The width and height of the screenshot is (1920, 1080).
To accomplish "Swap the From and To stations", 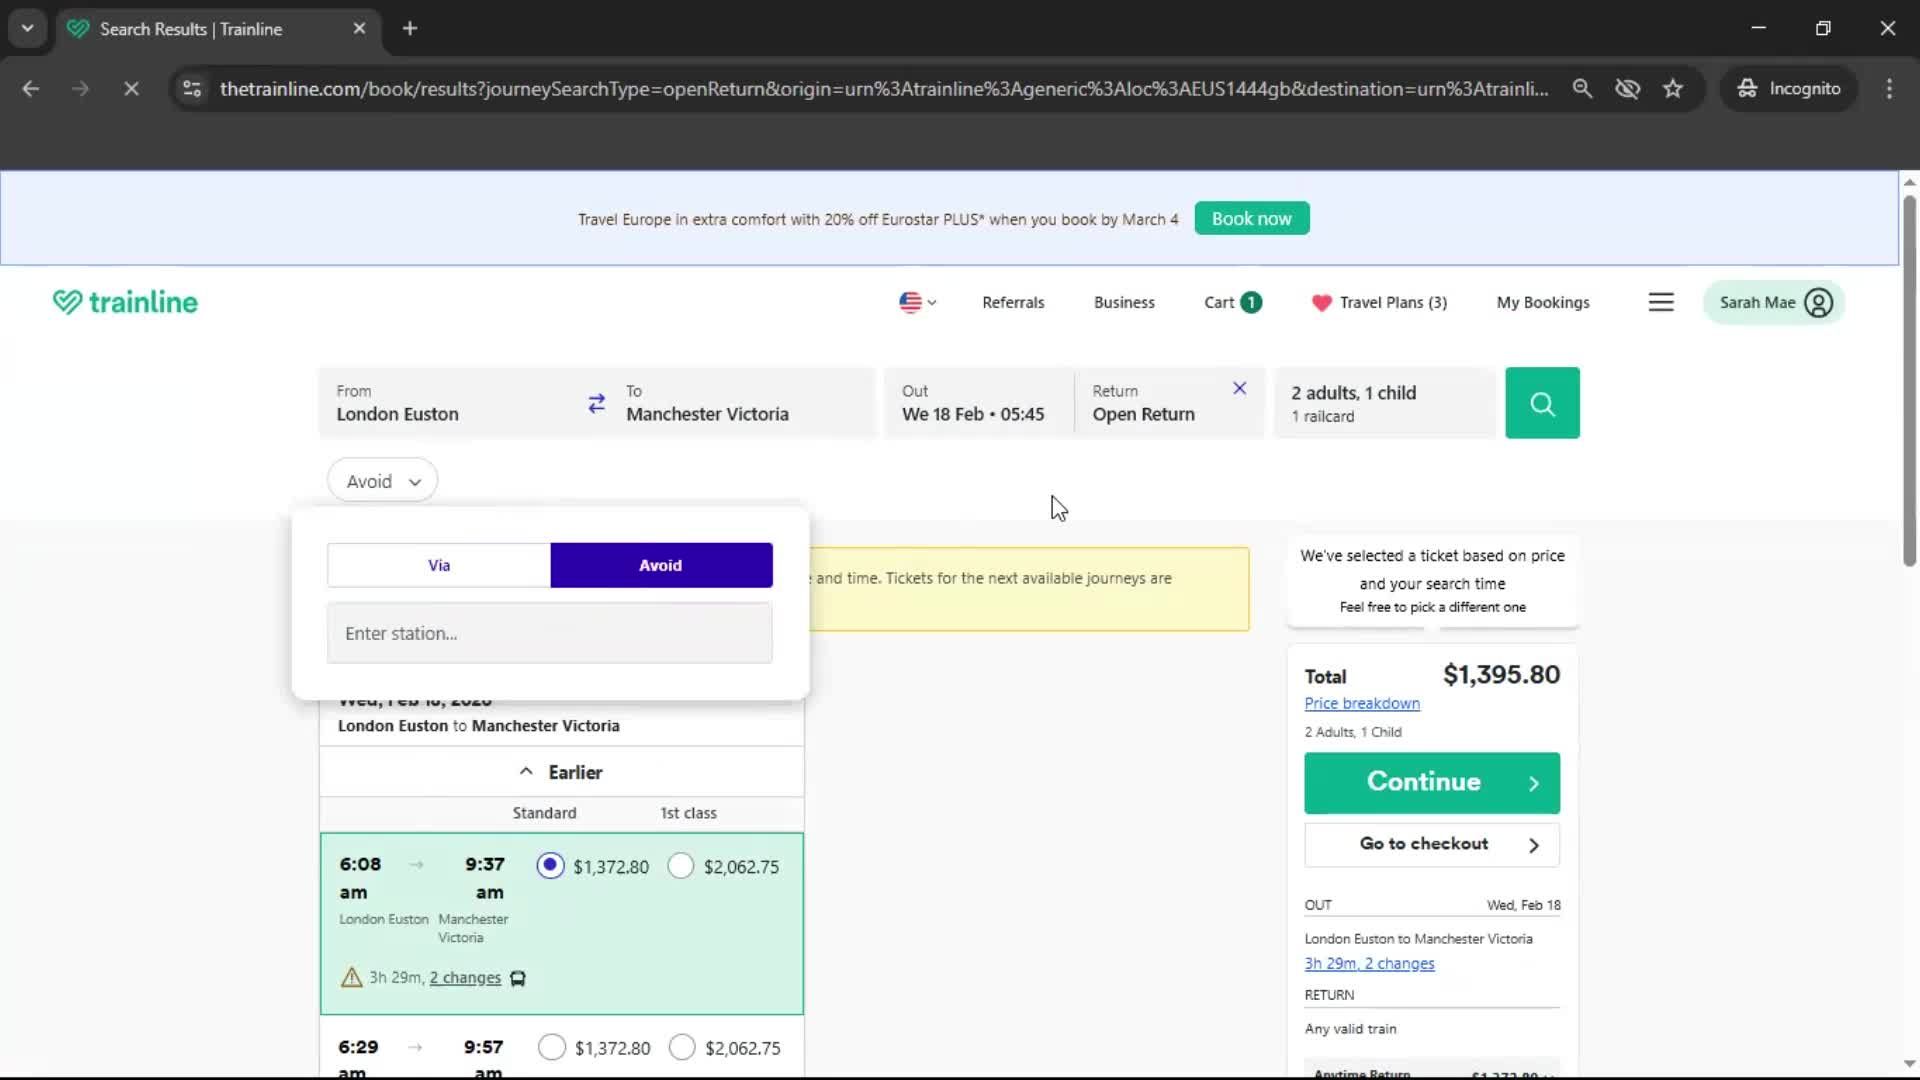I will click(596, 403).
